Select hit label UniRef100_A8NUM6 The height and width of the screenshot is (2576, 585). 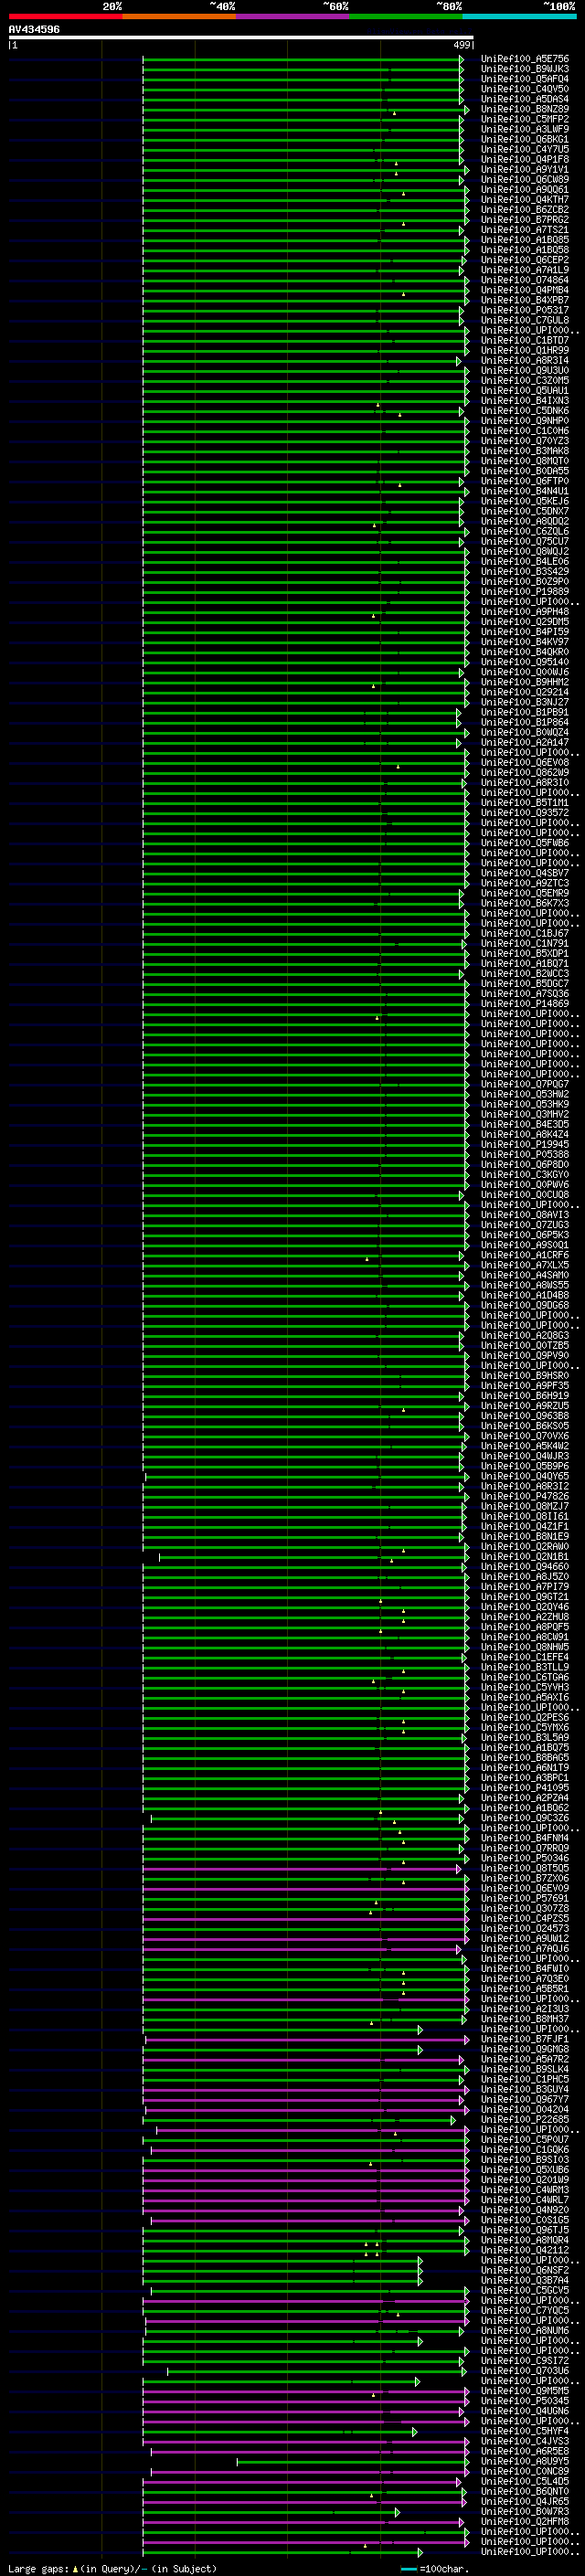click(525, 2330)
